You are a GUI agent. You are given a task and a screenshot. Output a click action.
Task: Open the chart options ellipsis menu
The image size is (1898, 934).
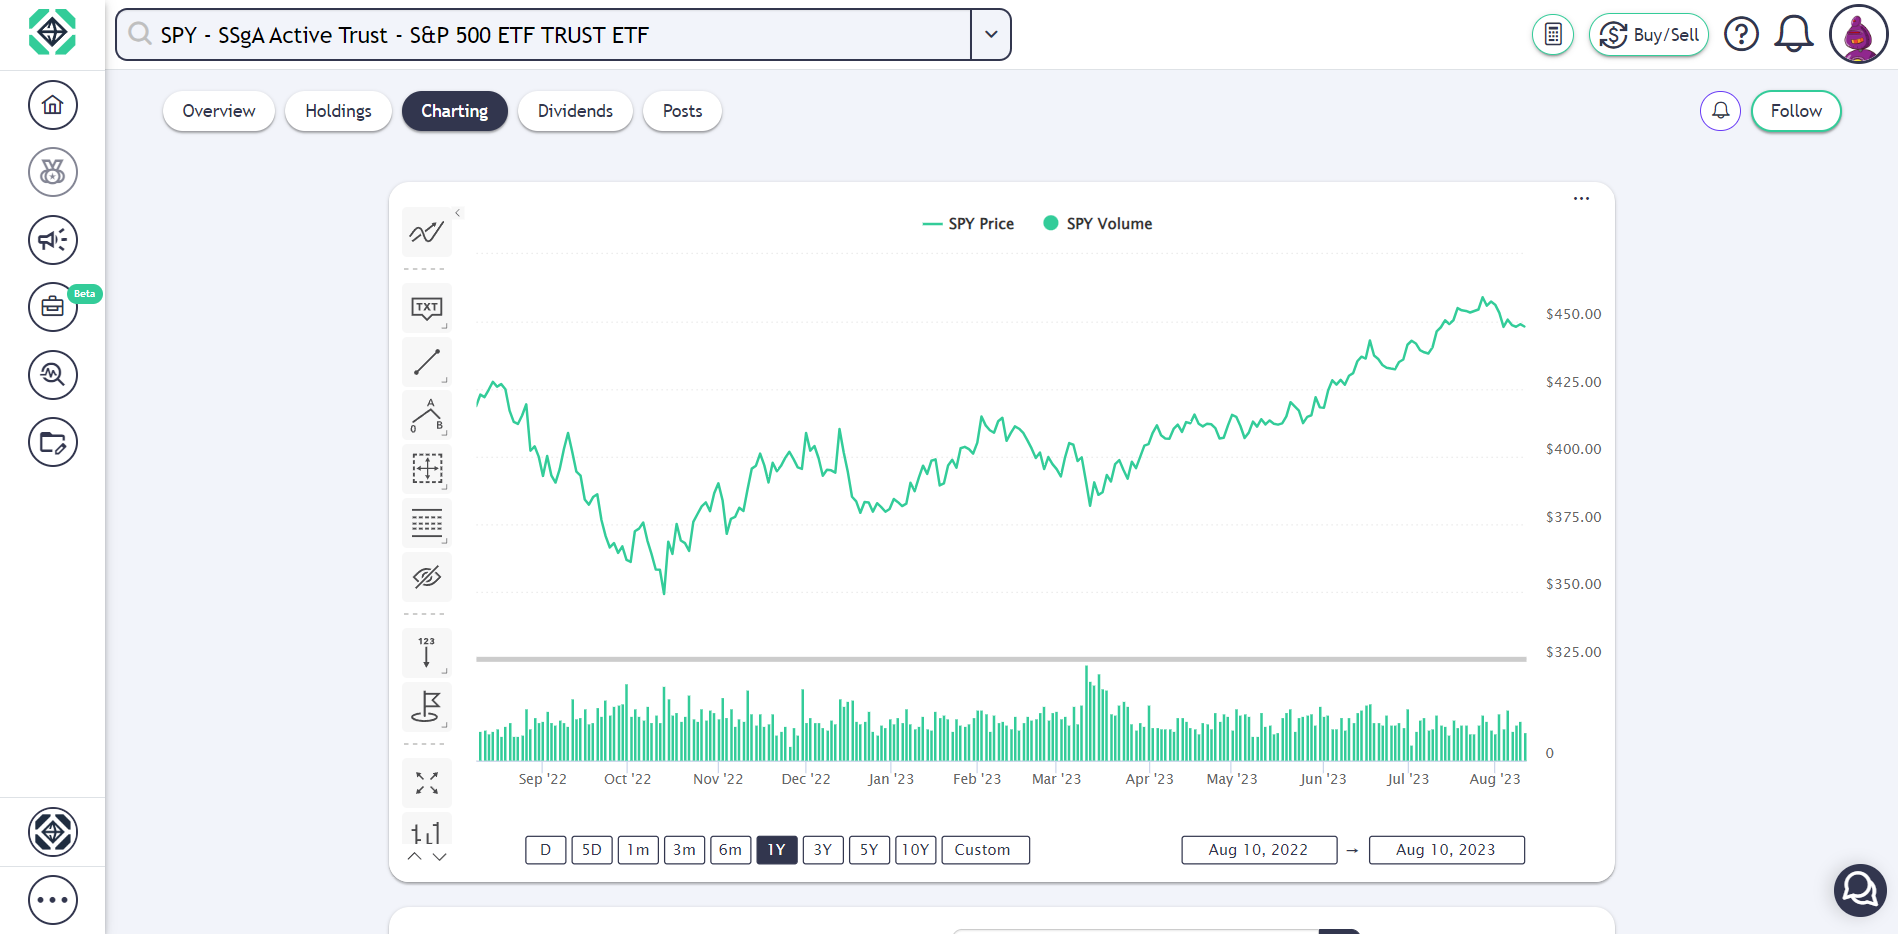click(1581, 198)
